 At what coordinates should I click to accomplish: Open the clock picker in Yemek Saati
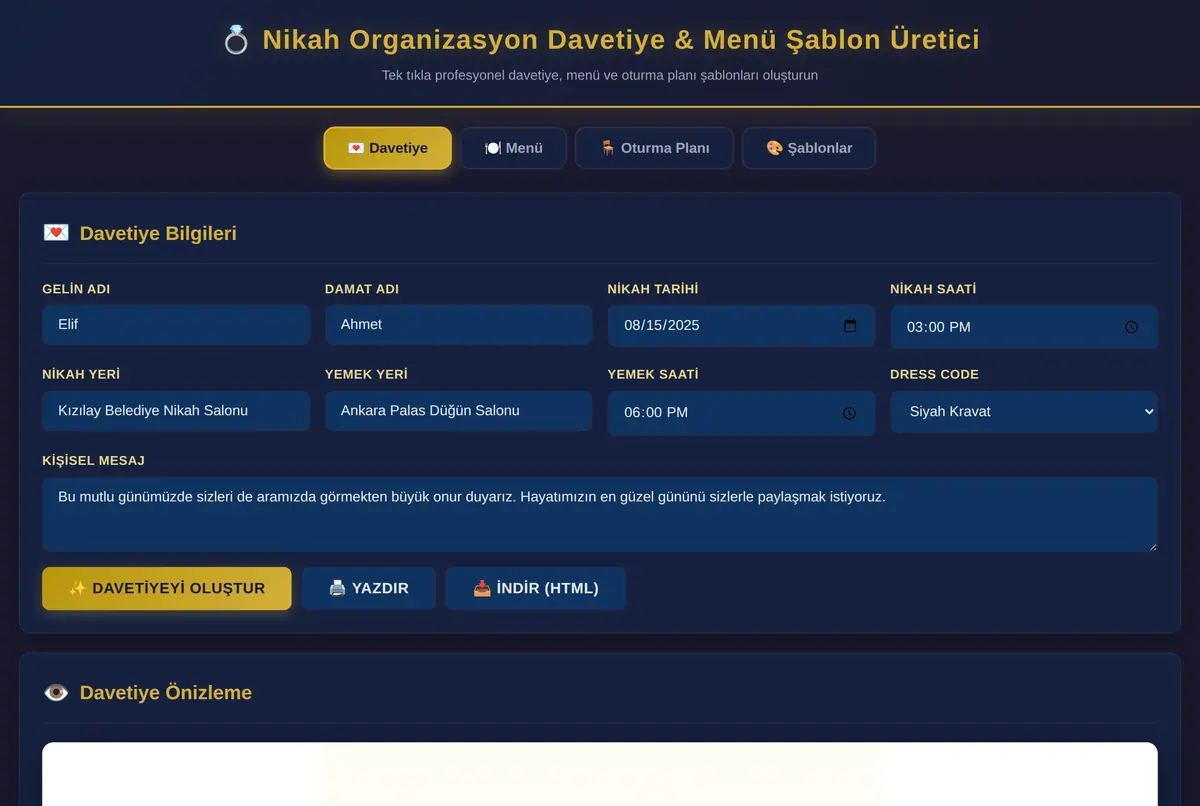(849, 413)
